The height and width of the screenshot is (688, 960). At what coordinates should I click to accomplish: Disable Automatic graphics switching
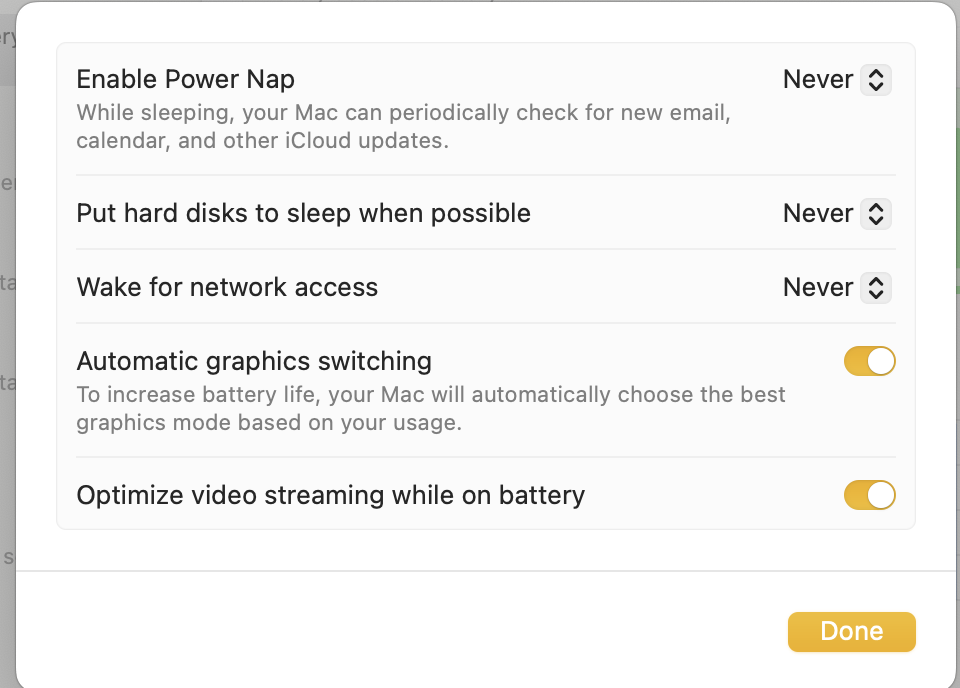[869, 361]
